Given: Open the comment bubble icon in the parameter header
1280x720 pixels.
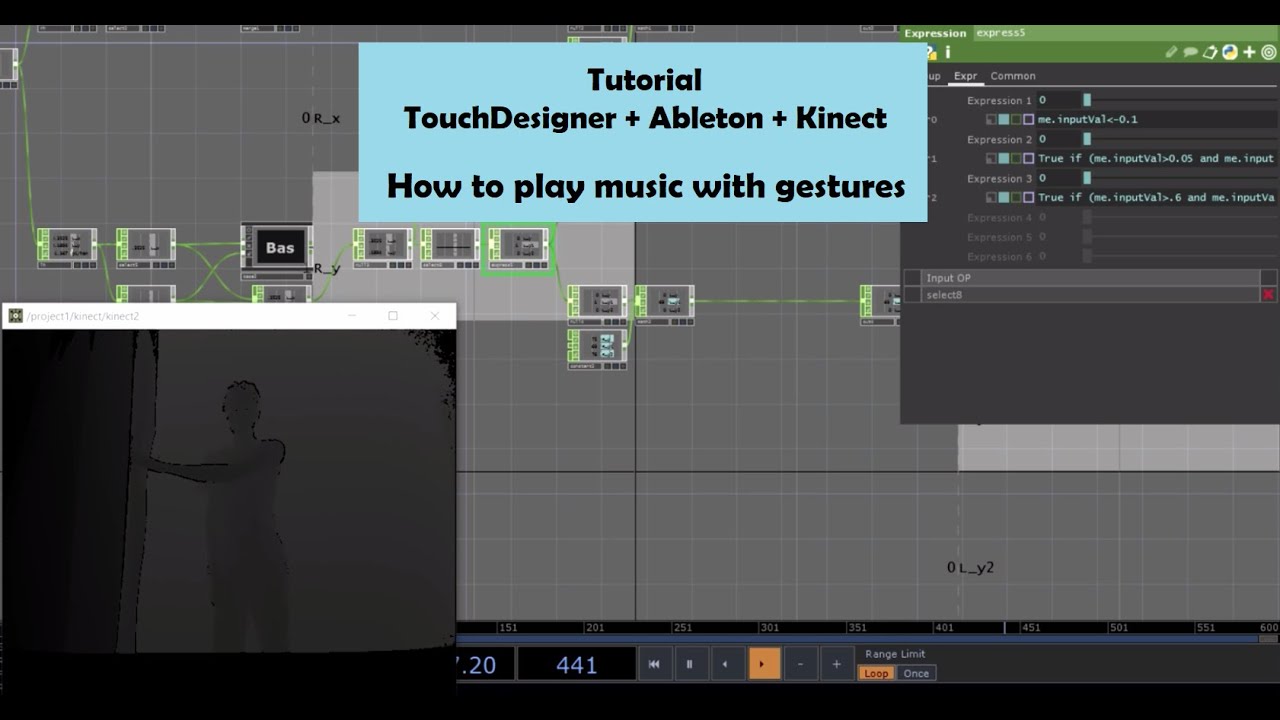Looking at the screenshot, I should coord(1190,52).
